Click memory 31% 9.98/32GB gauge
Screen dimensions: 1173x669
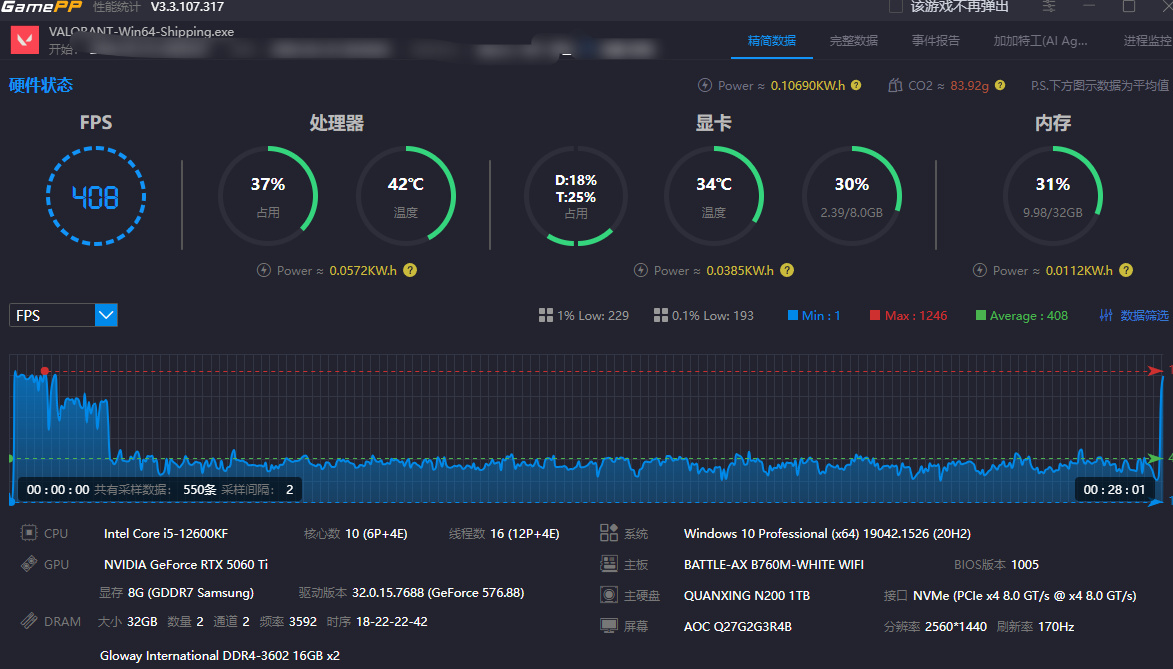[1053, 196]
